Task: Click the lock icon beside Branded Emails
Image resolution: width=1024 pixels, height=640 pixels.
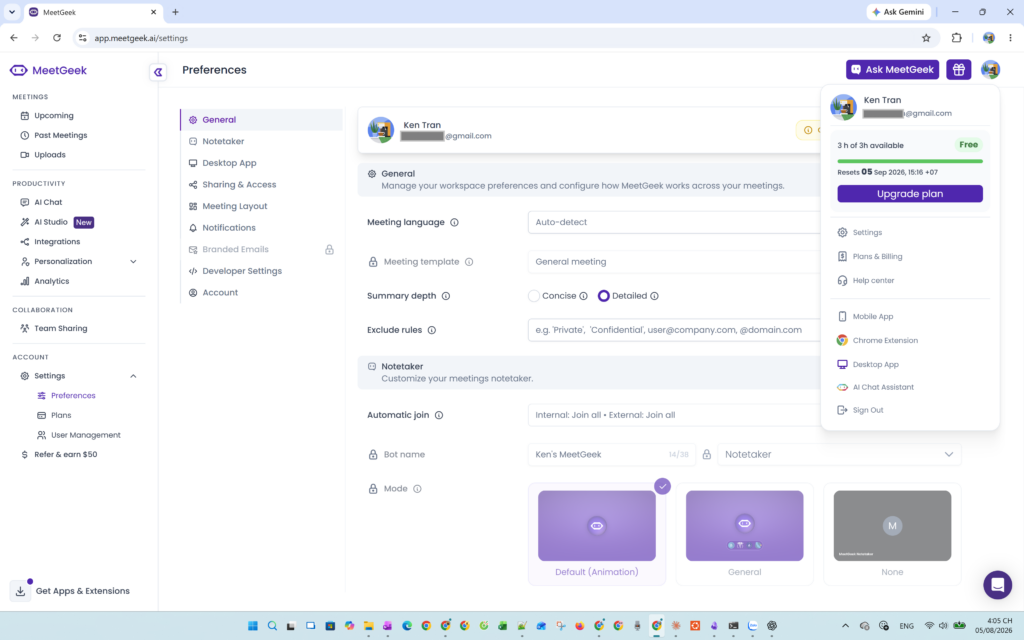Action: tap(329, 249)
